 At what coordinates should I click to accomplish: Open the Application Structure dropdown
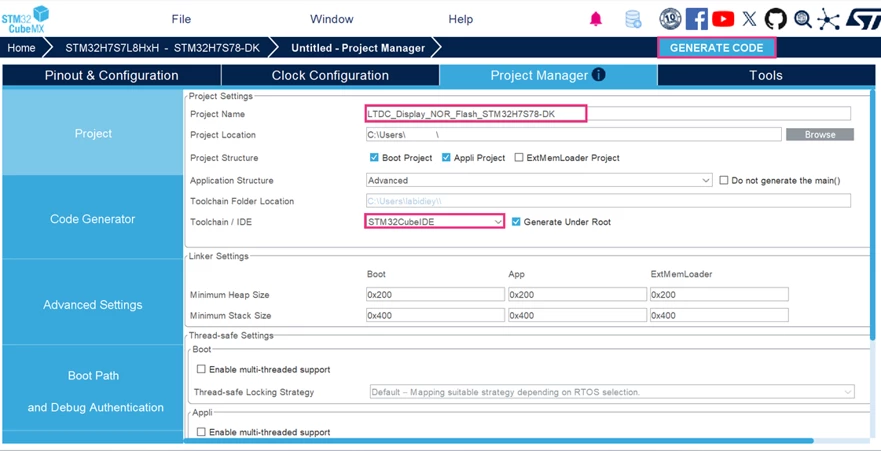pyautogui.click(x=539, y=180)
